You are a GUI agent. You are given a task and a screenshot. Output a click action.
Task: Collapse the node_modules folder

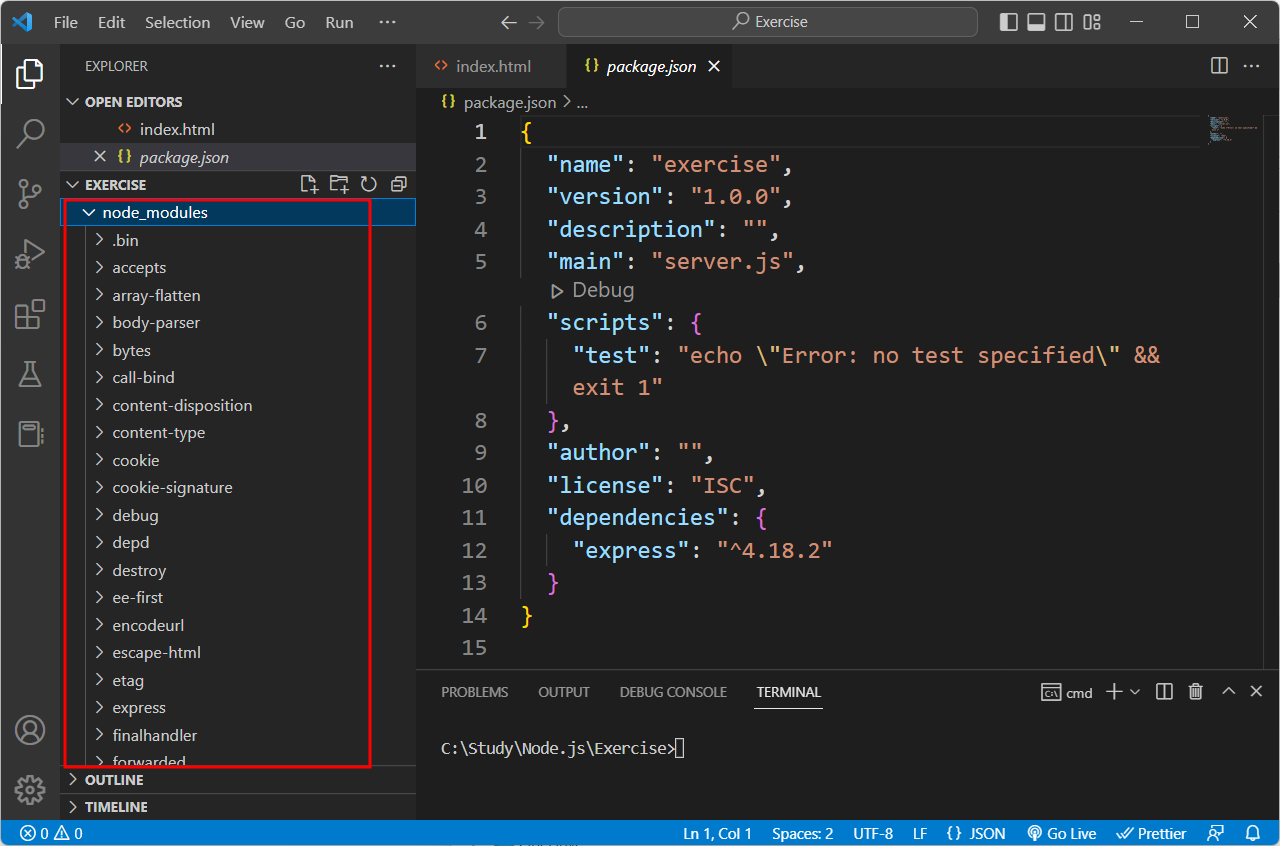point(238,212)
